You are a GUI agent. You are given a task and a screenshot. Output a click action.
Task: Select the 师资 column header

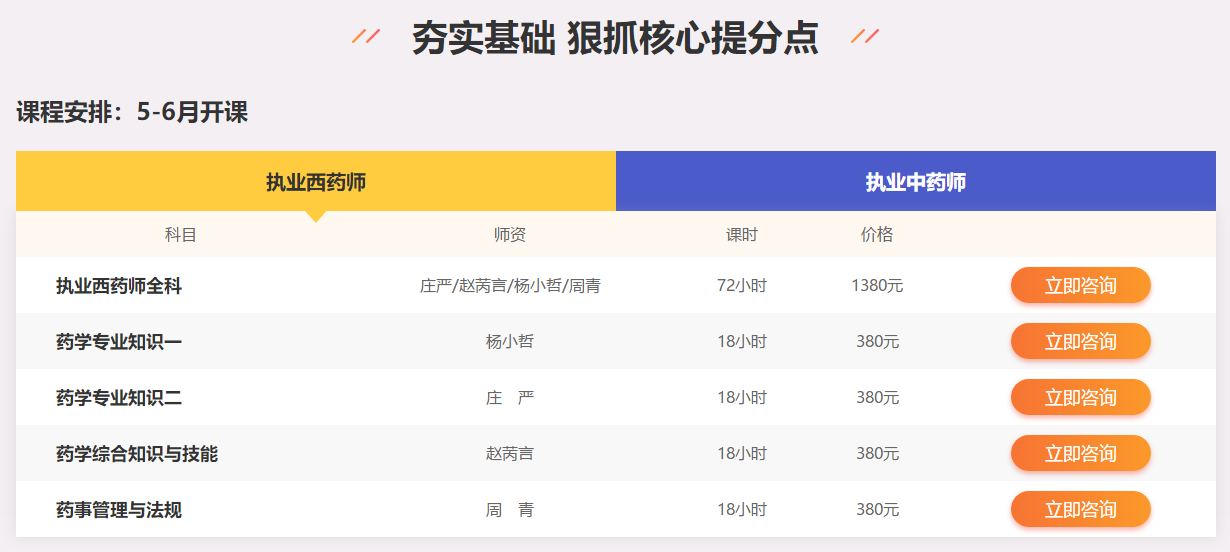click(x=510, y=235)
